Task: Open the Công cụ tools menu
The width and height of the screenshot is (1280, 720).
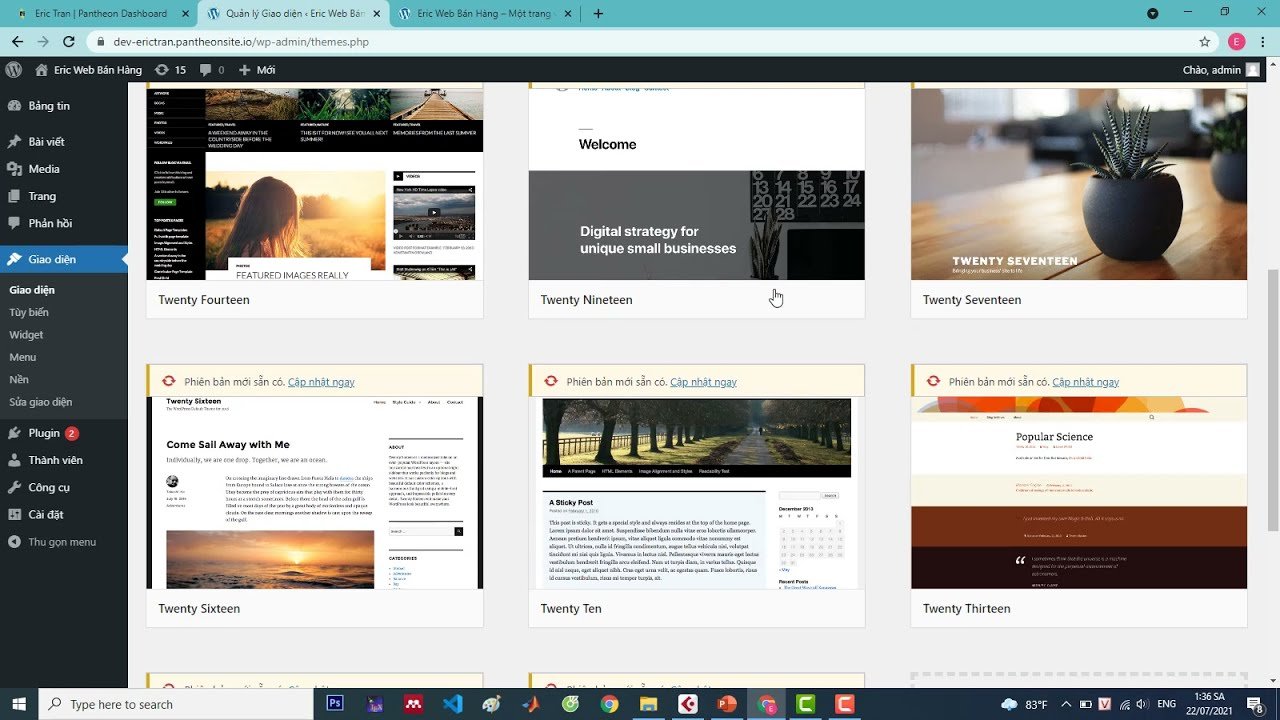Action: click(64, 487)
